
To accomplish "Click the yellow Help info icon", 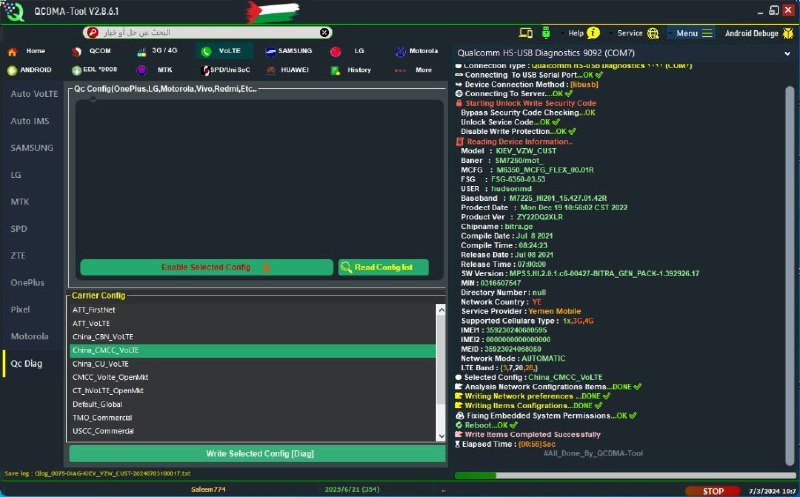I will 593,33.
